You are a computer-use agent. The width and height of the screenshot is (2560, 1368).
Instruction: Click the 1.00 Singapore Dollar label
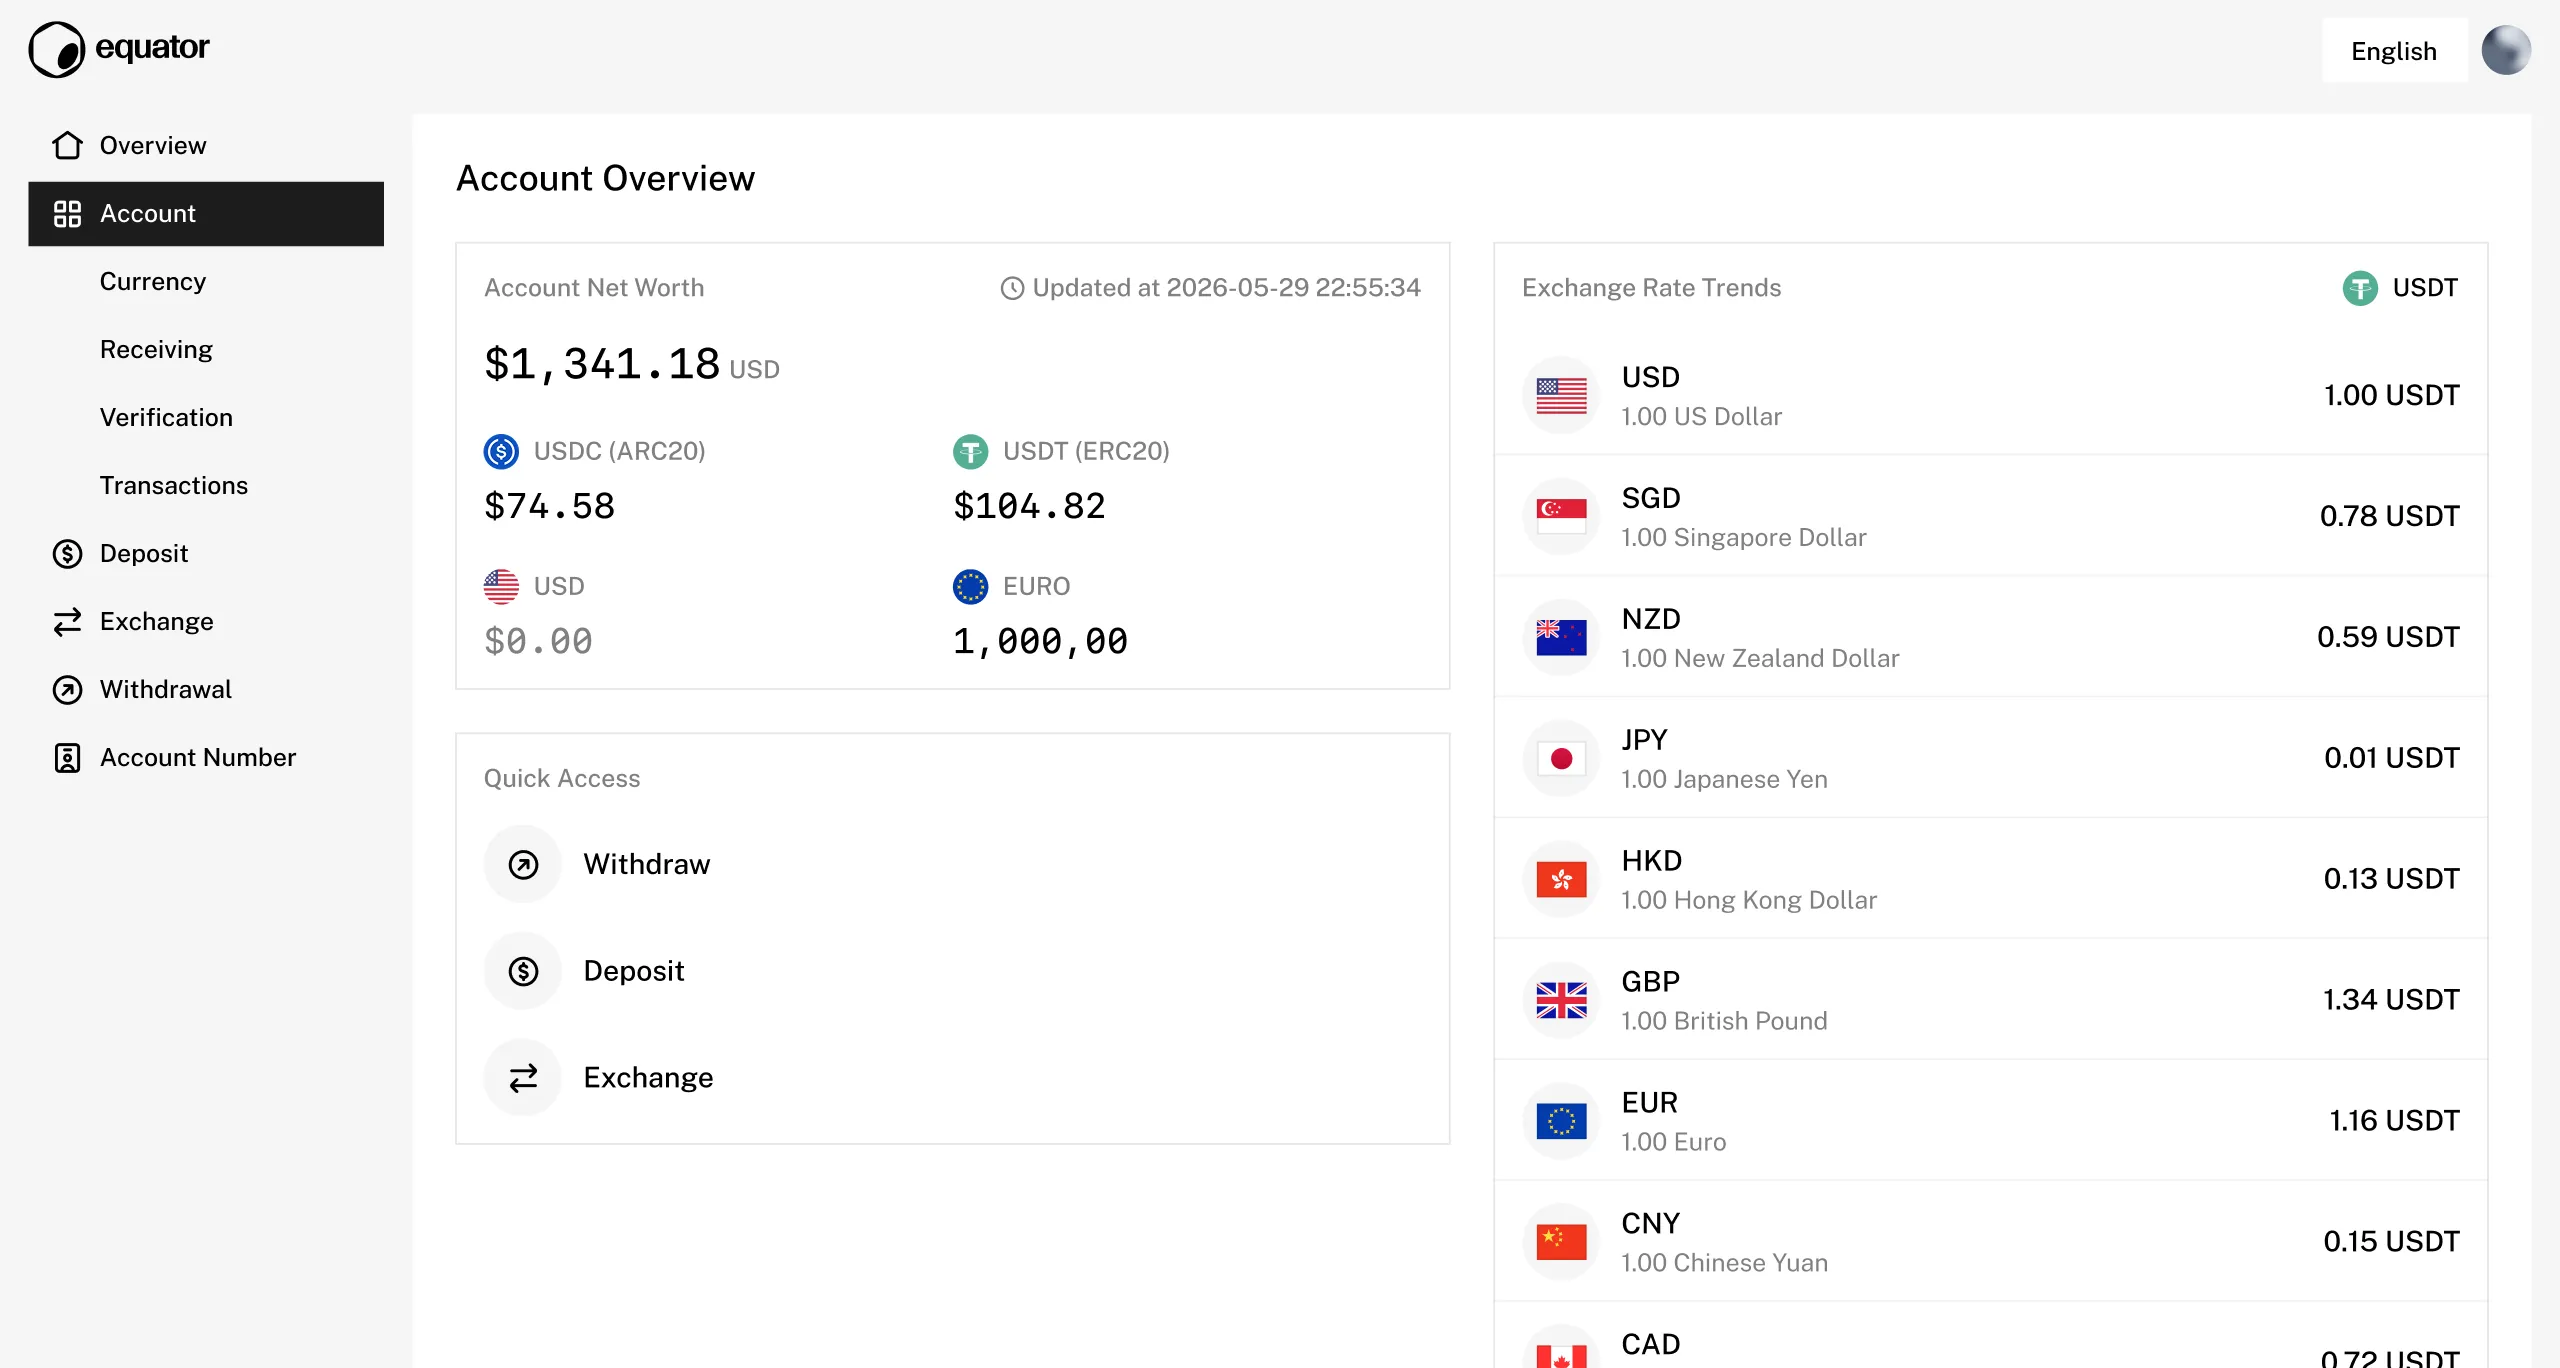[1743, 538]
